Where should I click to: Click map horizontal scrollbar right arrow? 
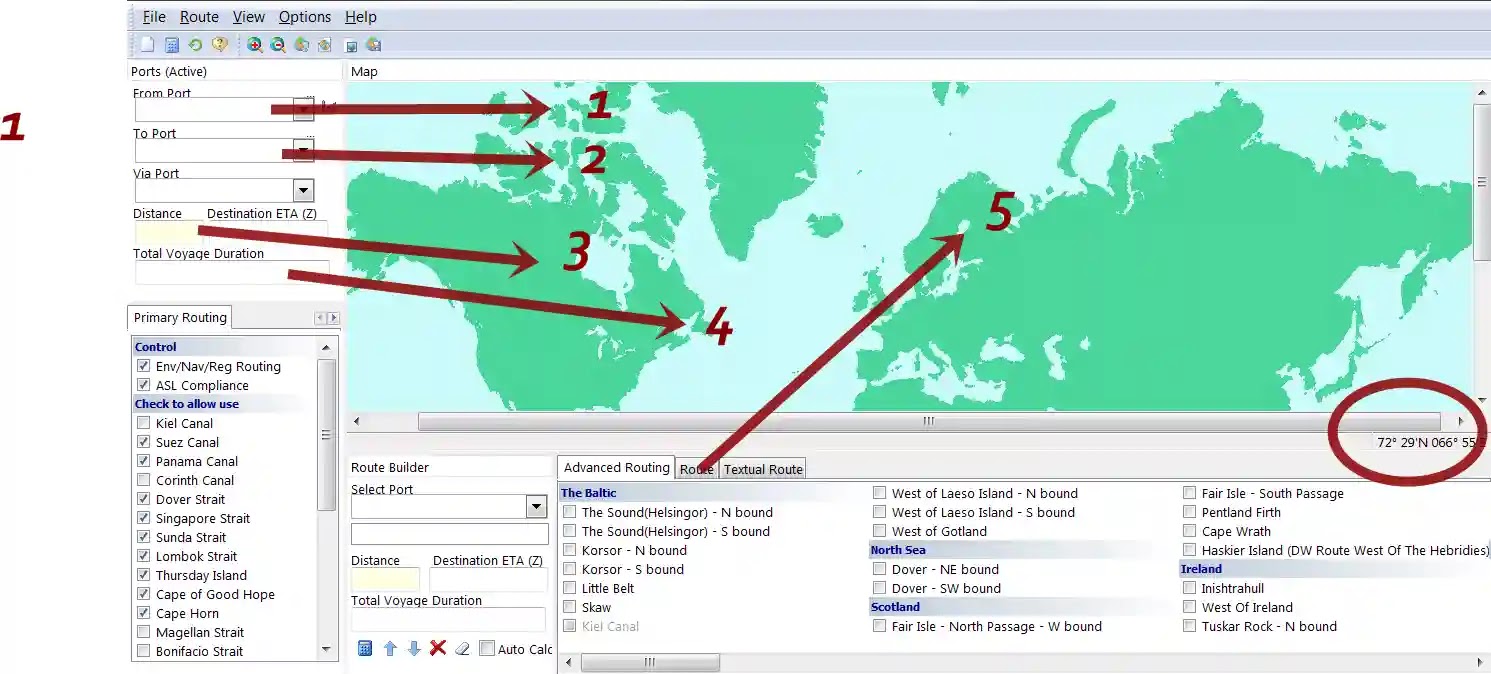[x=1461, y=421]
